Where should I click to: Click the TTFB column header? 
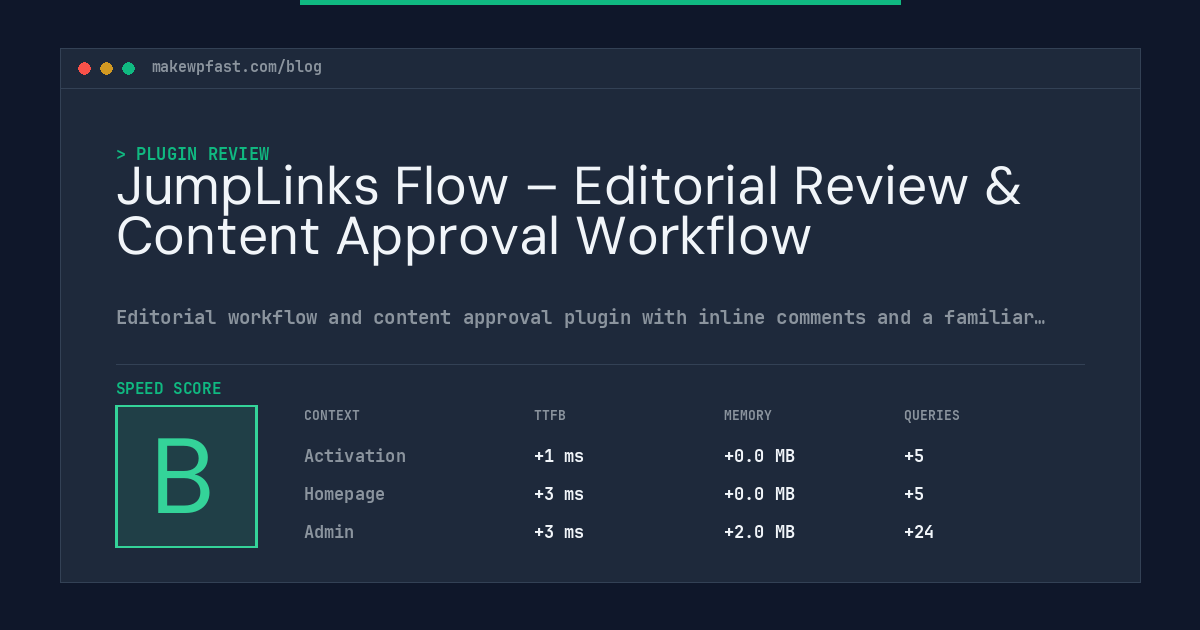click(550, 416)
